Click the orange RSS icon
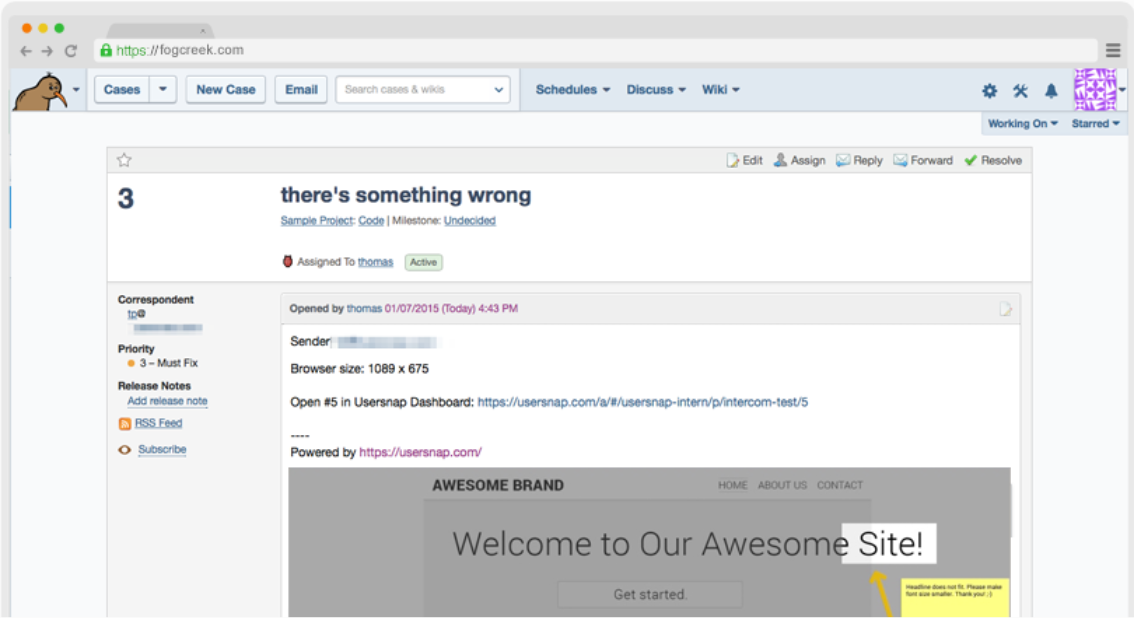This screenshot has width=1134, height=618. pyautogui.click(x=124, y=424)
